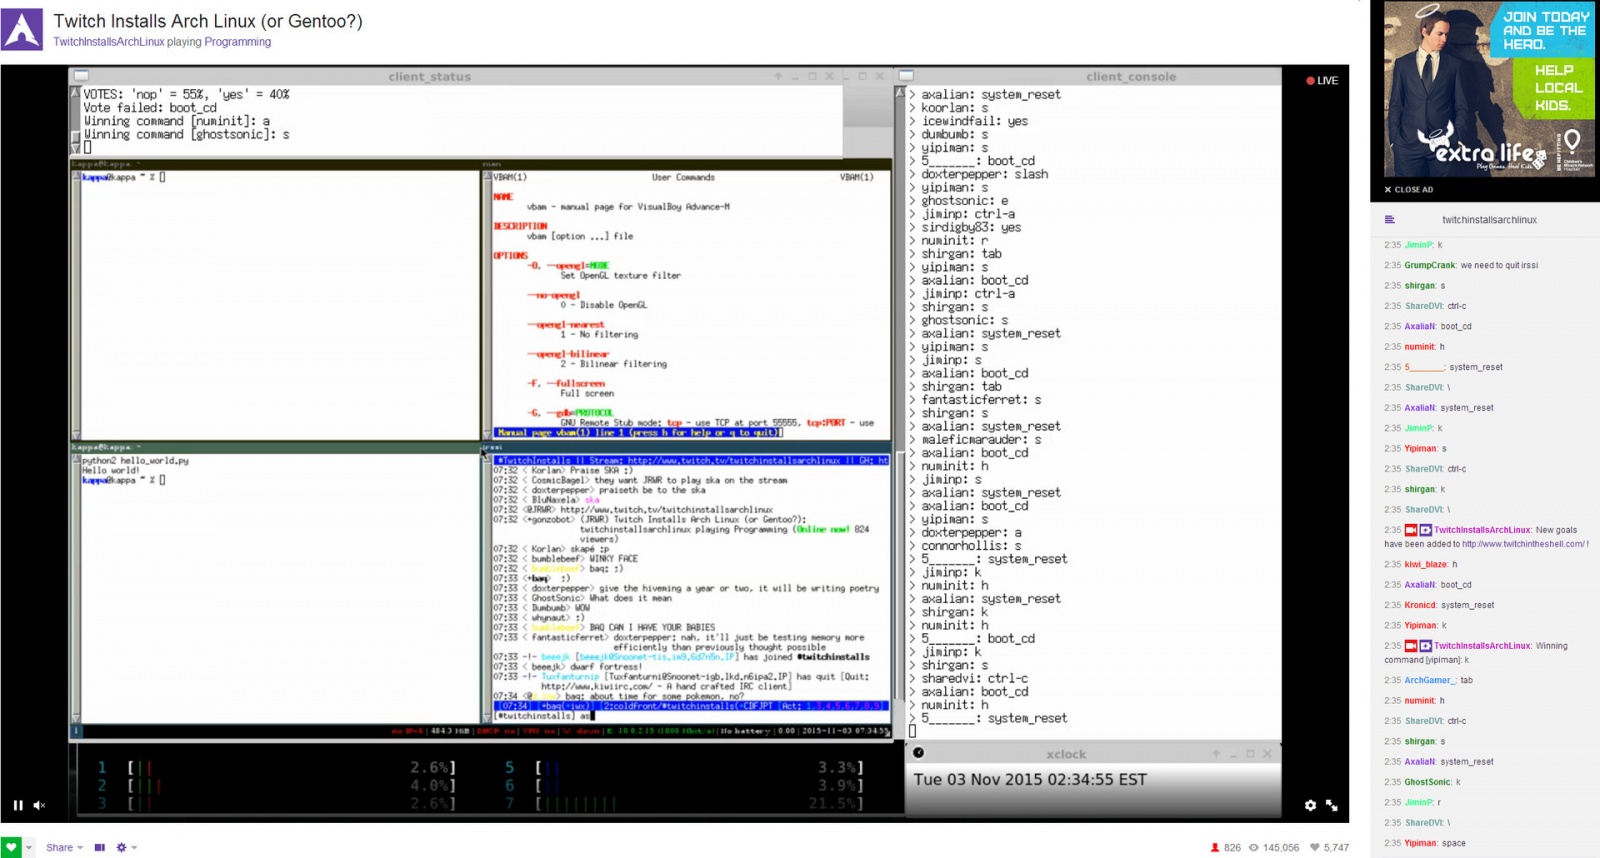1600x858 pixels.
Task: Open the Extra Life advertisement banner
Action: point(1489,89)
